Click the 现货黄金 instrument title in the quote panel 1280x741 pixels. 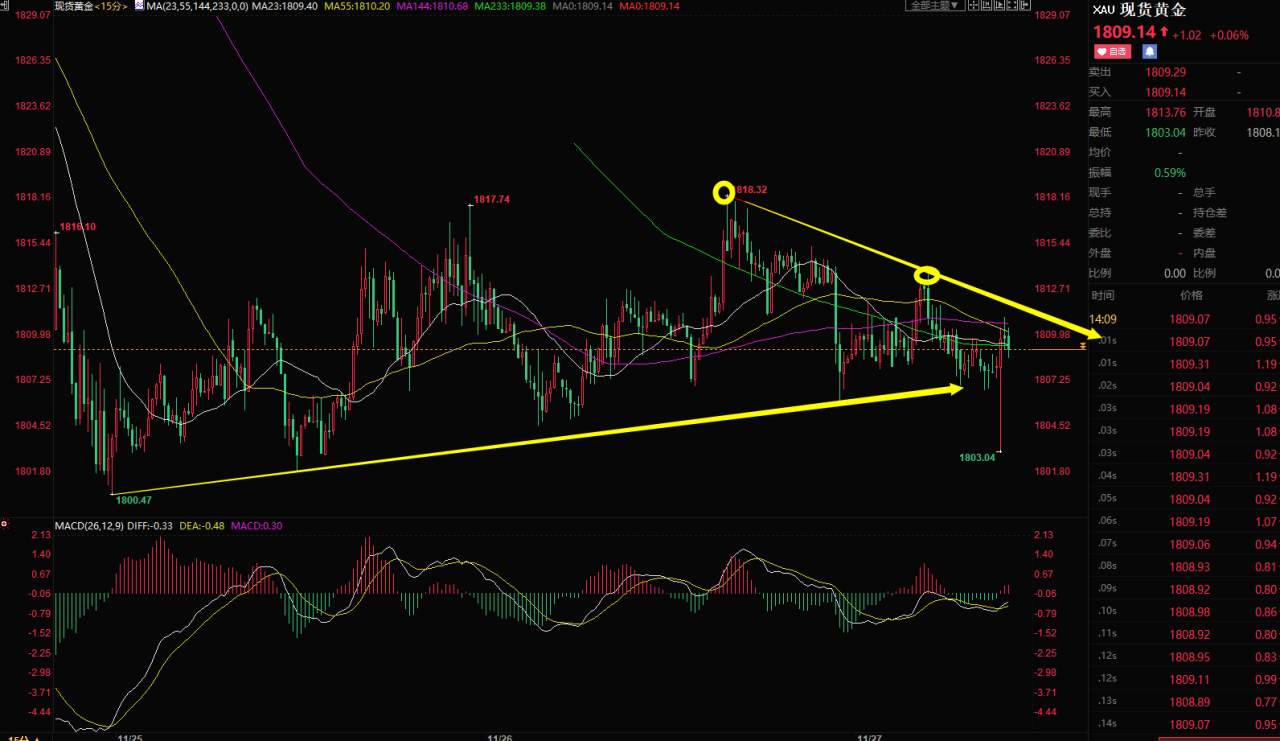coord(1151,11)
